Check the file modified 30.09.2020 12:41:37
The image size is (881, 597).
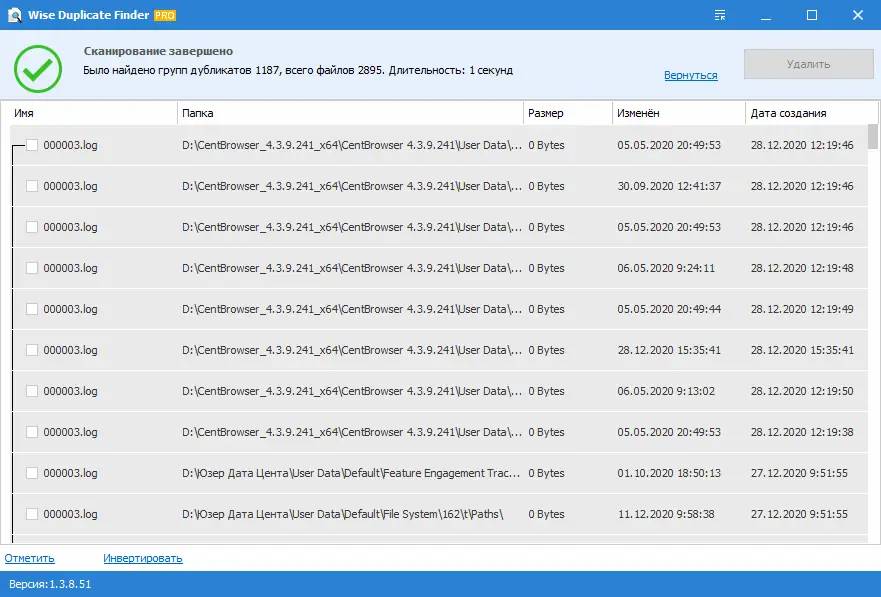tap(32, 186)
